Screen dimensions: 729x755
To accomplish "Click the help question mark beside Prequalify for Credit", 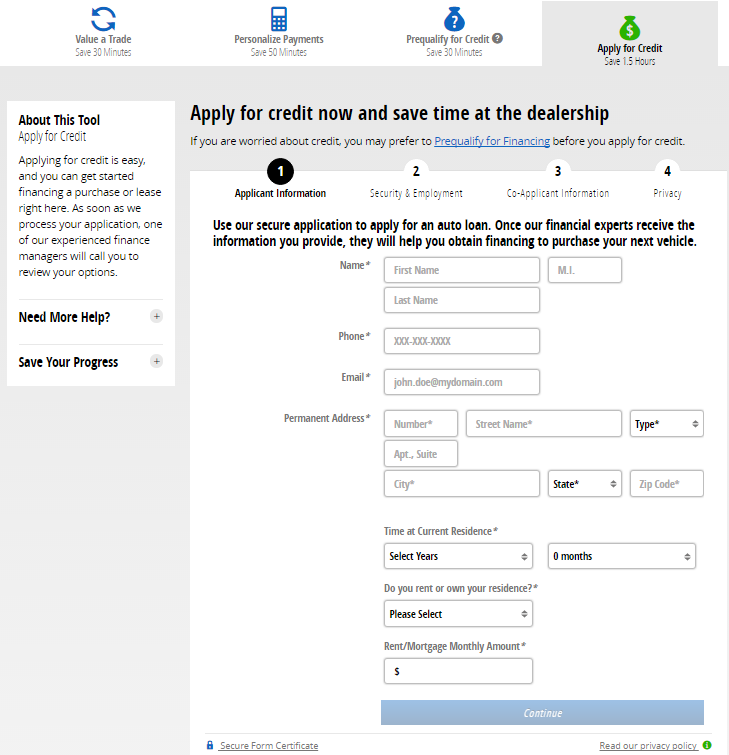I will [497, 39].
